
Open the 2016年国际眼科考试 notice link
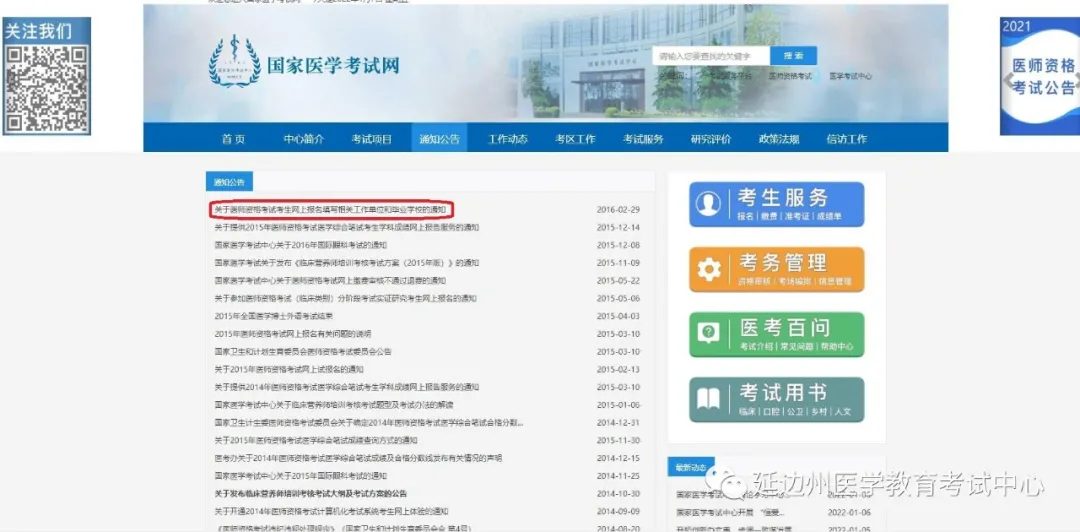[x=300, y=245]
